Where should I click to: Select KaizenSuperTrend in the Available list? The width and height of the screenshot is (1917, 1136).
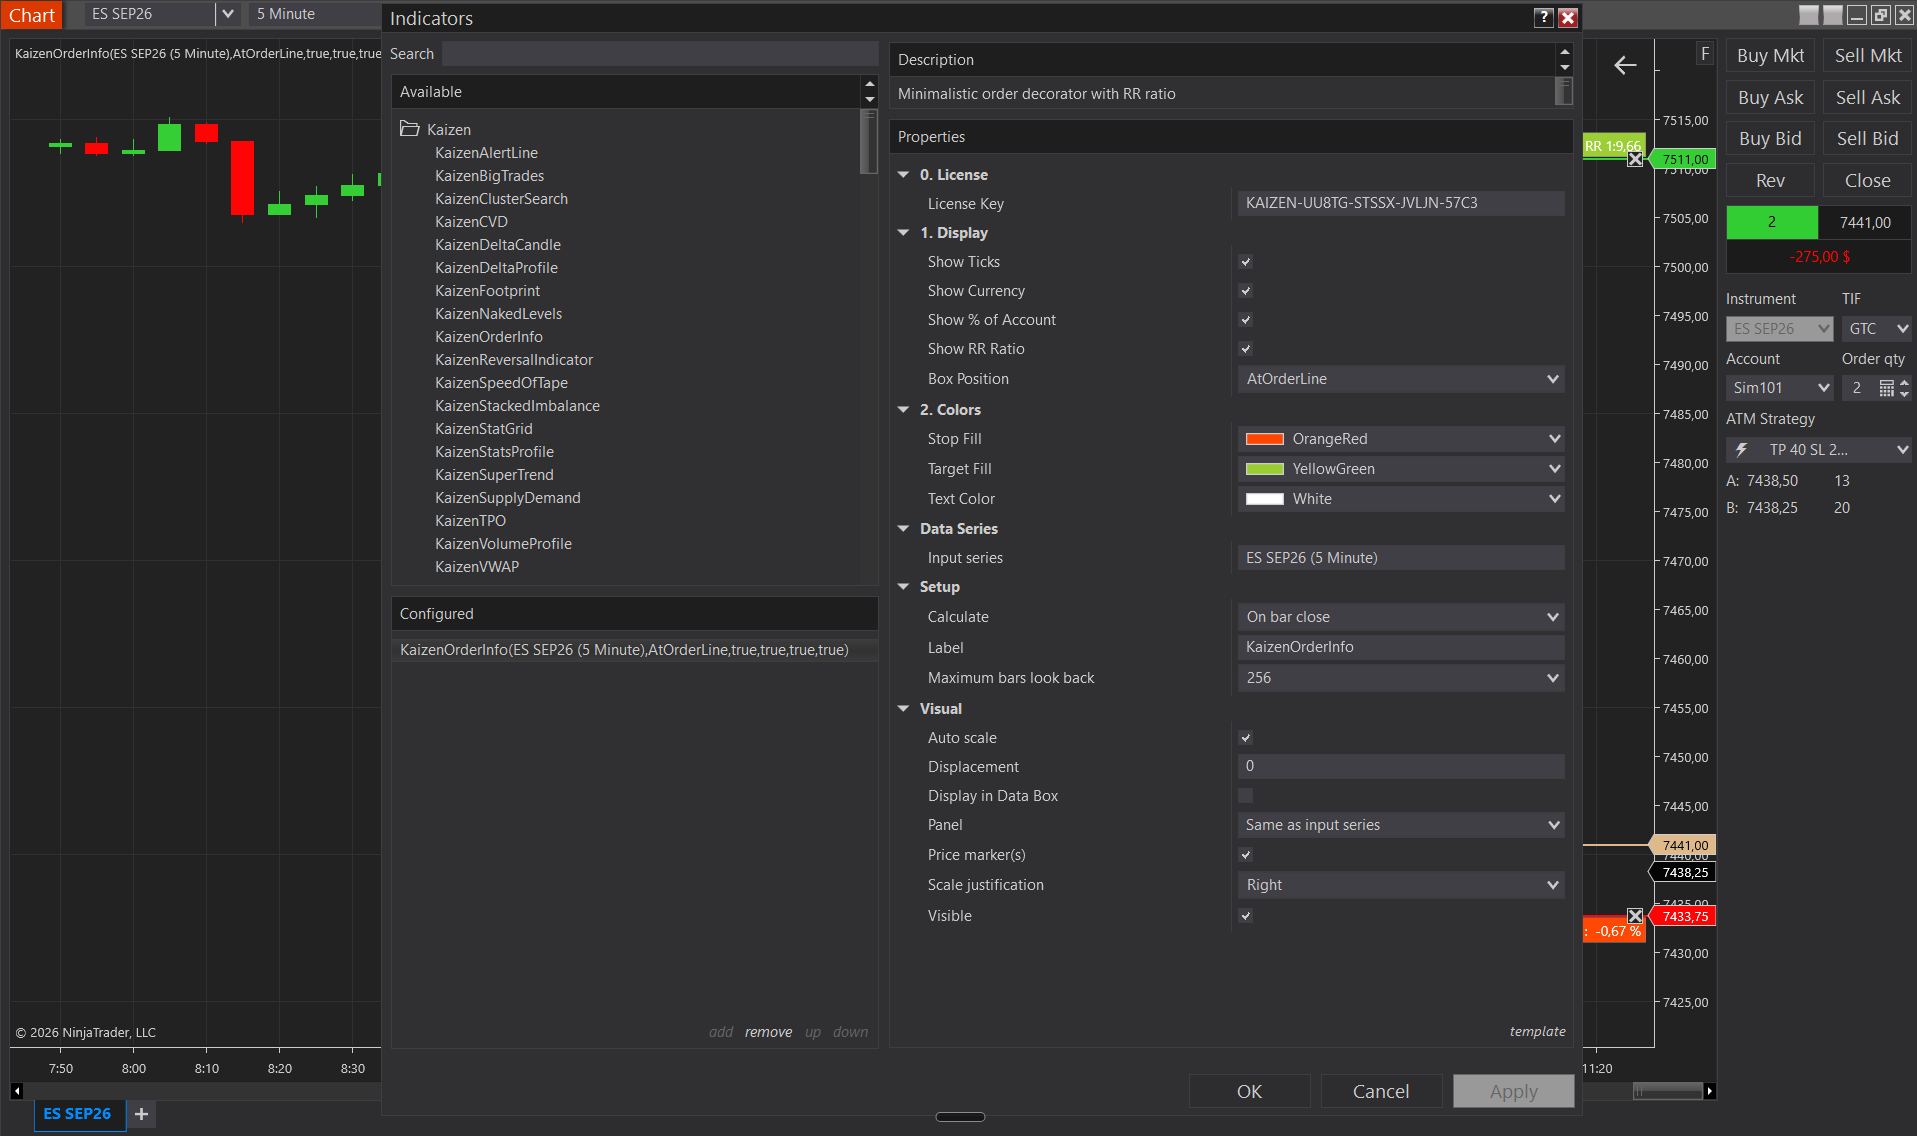[494, 475]
